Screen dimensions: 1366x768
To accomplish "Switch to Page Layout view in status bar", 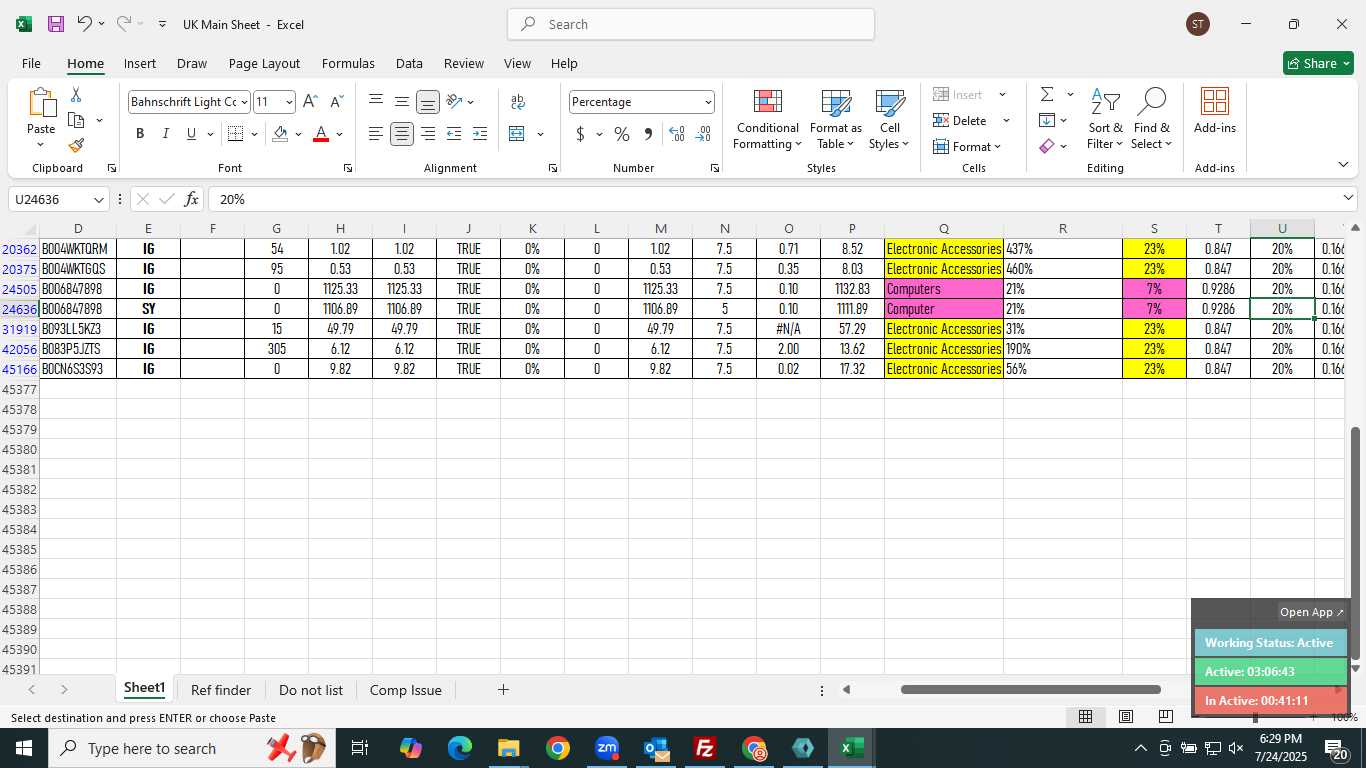I will 1125,716.
